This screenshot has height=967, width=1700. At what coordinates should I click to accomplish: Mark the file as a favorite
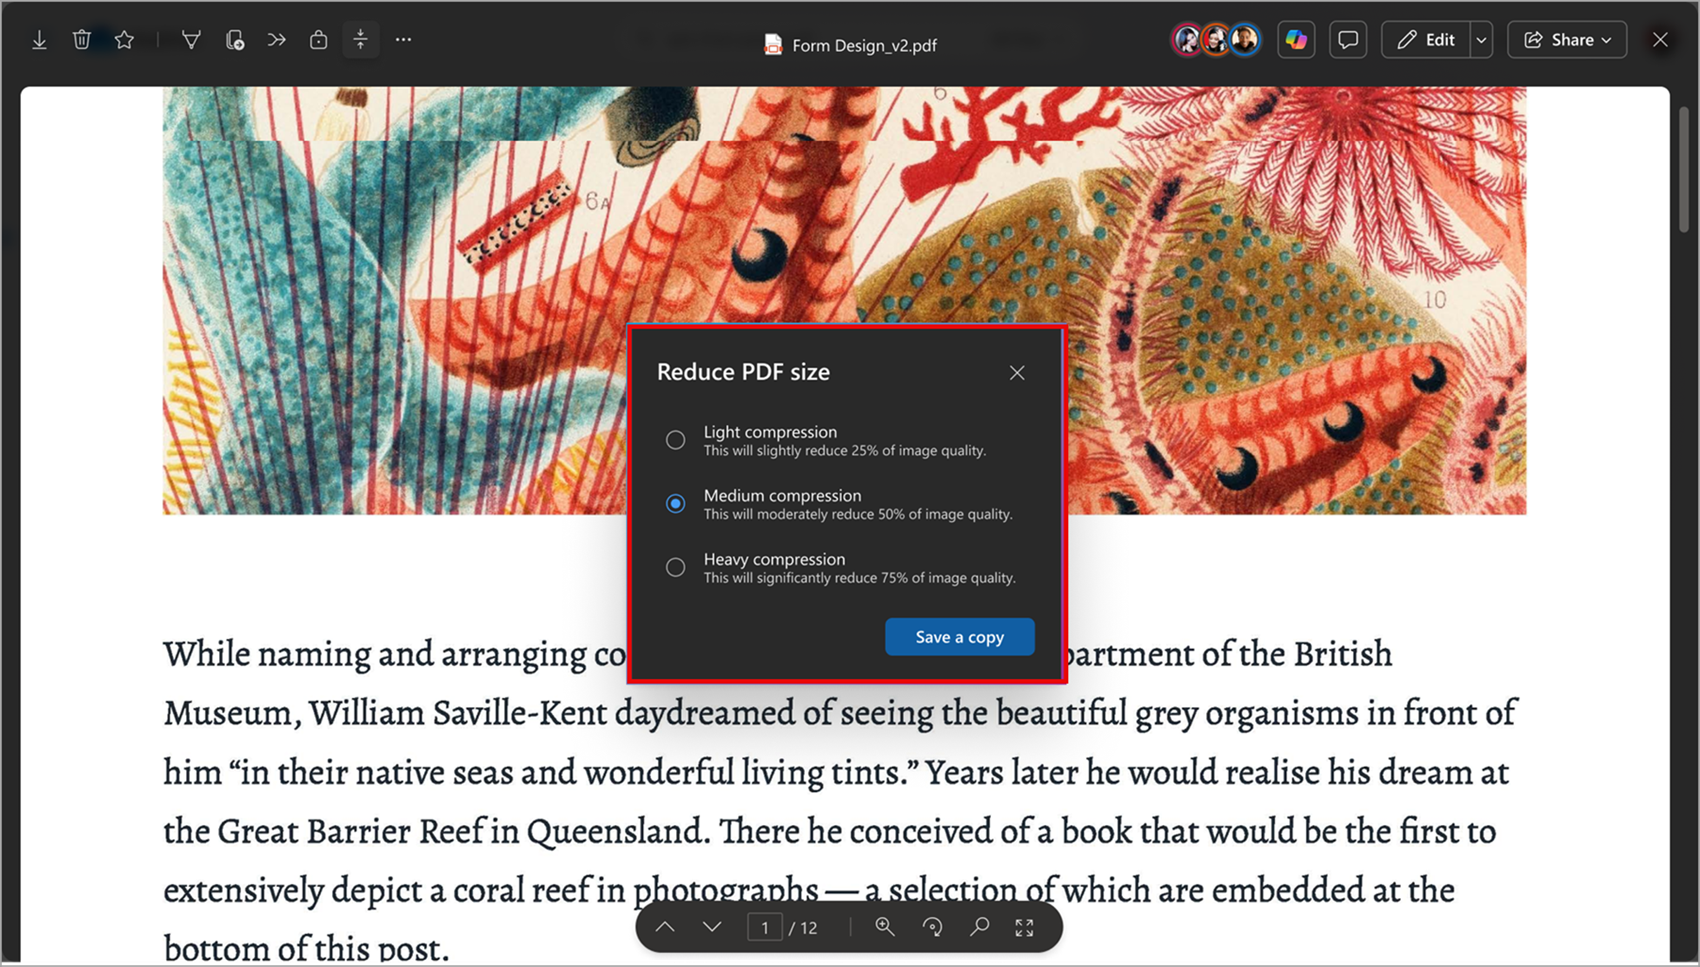click(124, 39)
